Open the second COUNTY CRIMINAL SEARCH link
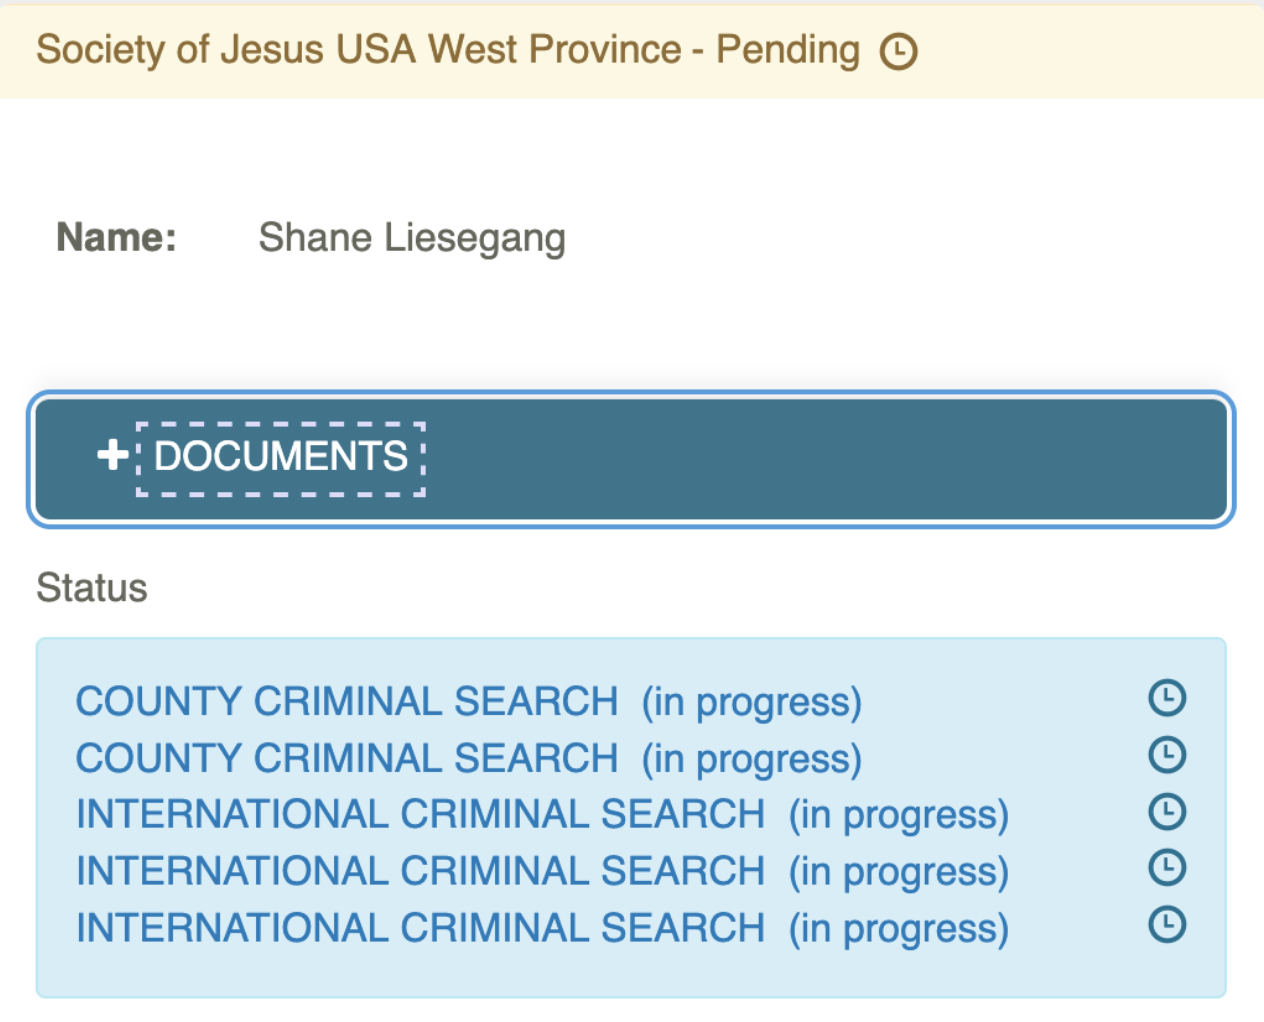1264x1022 pixels. (x=347, y=758)
